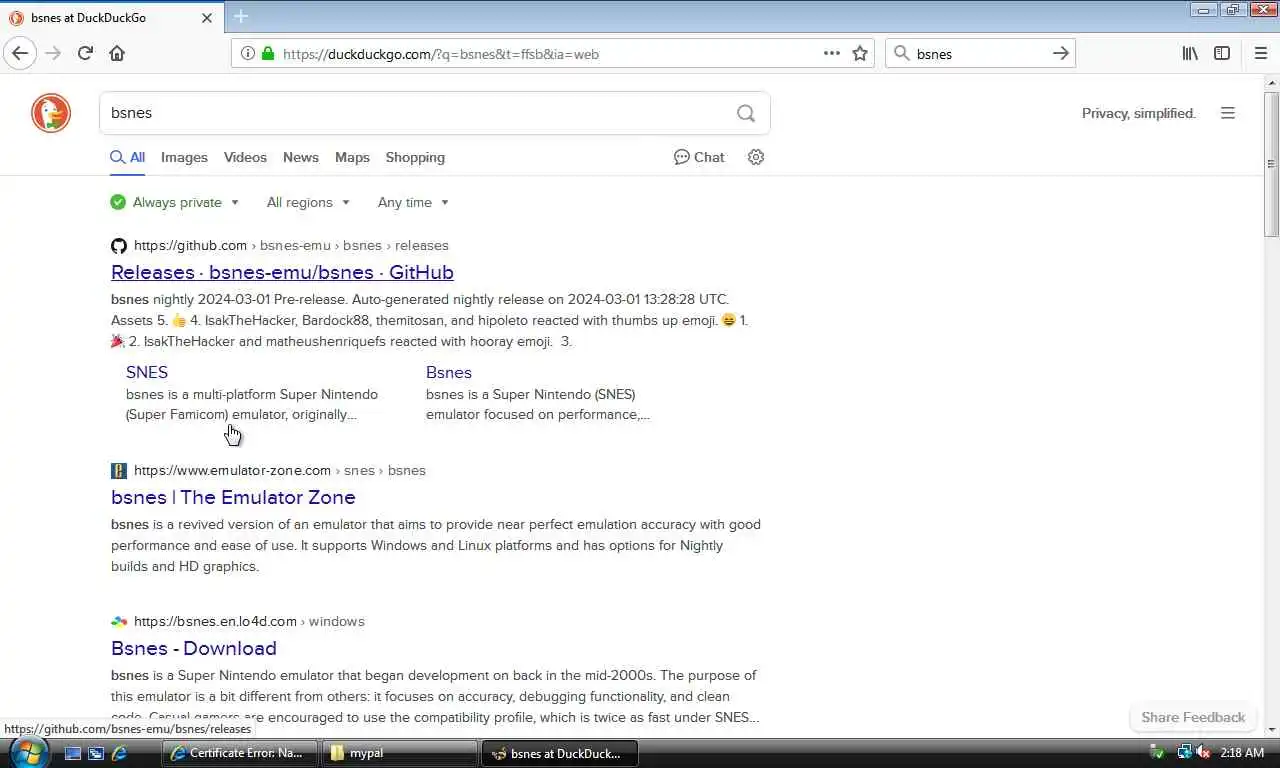Open DuckDuckGo Chat
This screenshot has width=1280, height=768.
point(699,157)
